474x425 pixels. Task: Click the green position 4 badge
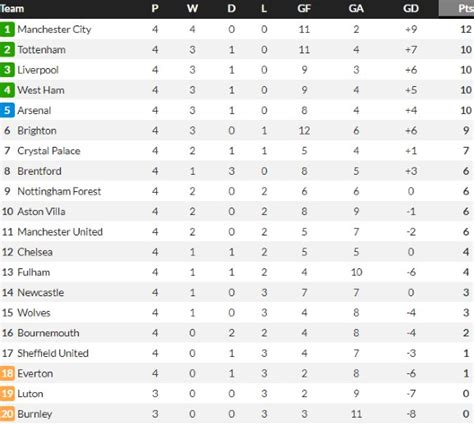tap(7, 90)
